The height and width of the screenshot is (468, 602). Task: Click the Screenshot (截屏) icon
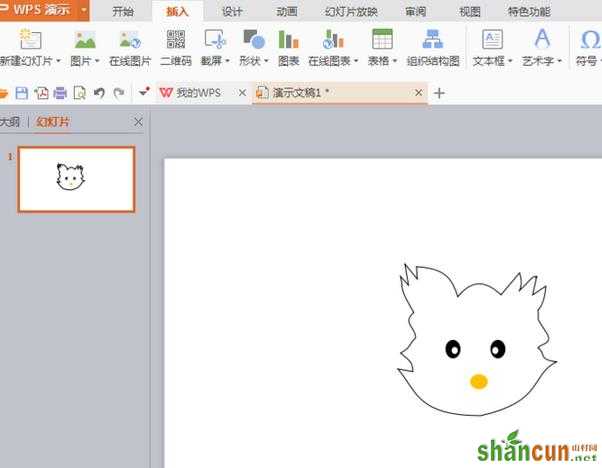coord(215,39)
